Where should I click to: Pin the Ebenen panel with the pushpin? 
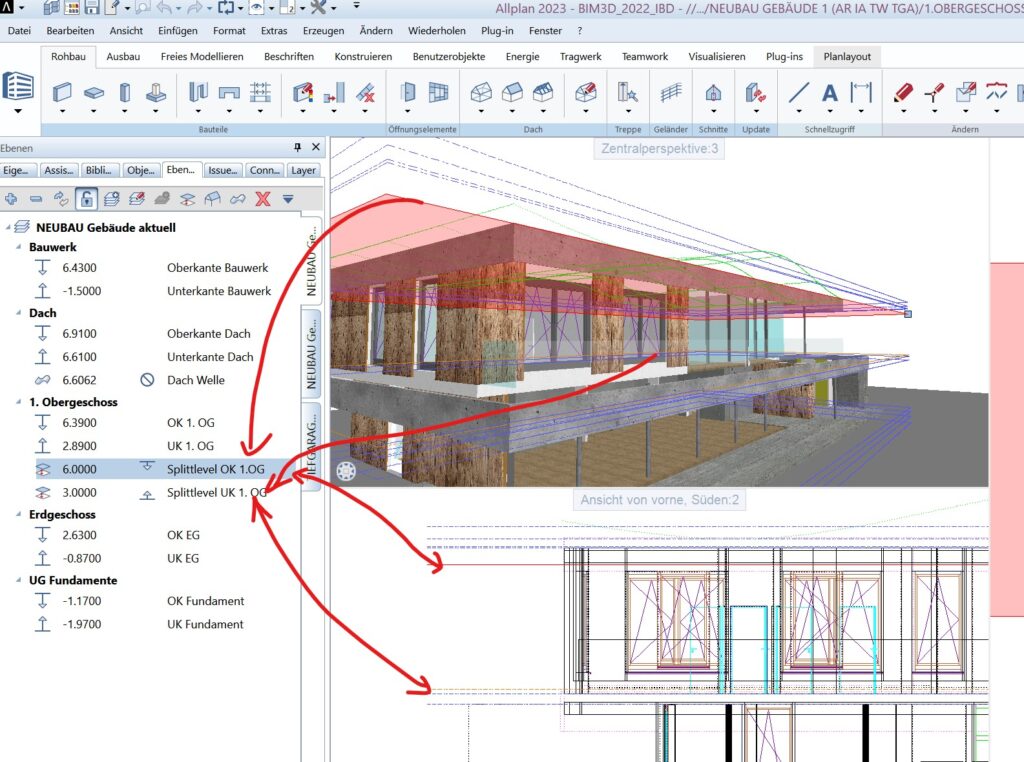click(x=297, y=147)
